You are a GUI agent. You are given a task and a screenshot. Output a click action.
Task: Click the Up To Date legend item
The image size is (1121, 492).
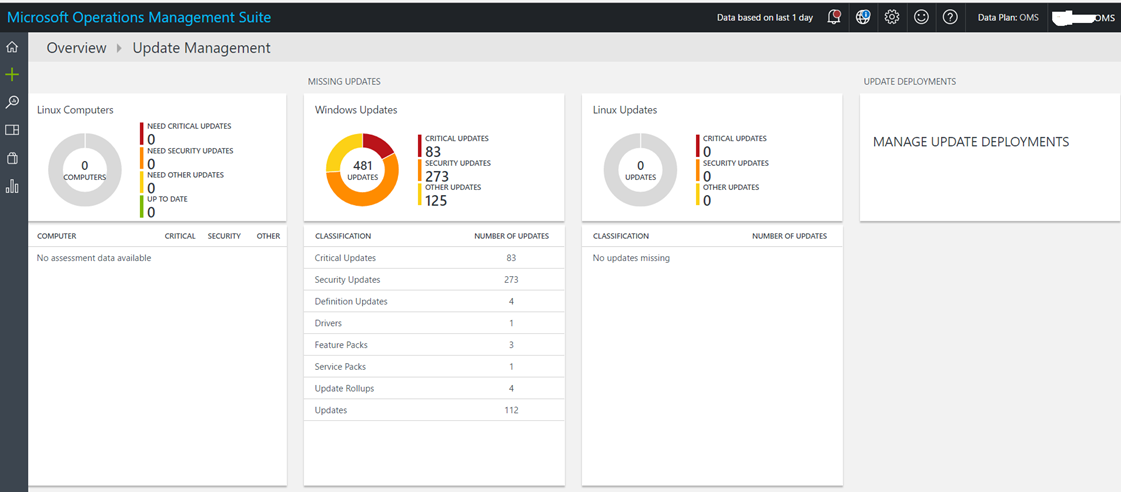[164, 206]
